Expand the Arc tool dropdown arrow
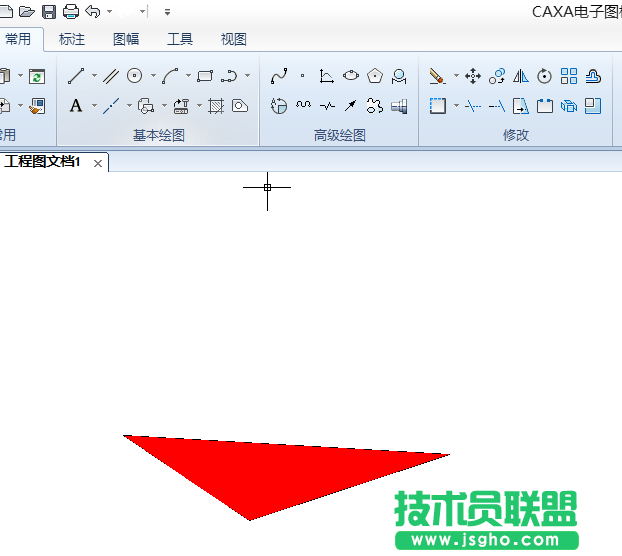The width and height of the screenshot is (622, 556). pyautogui.click(x=188, y=75)
